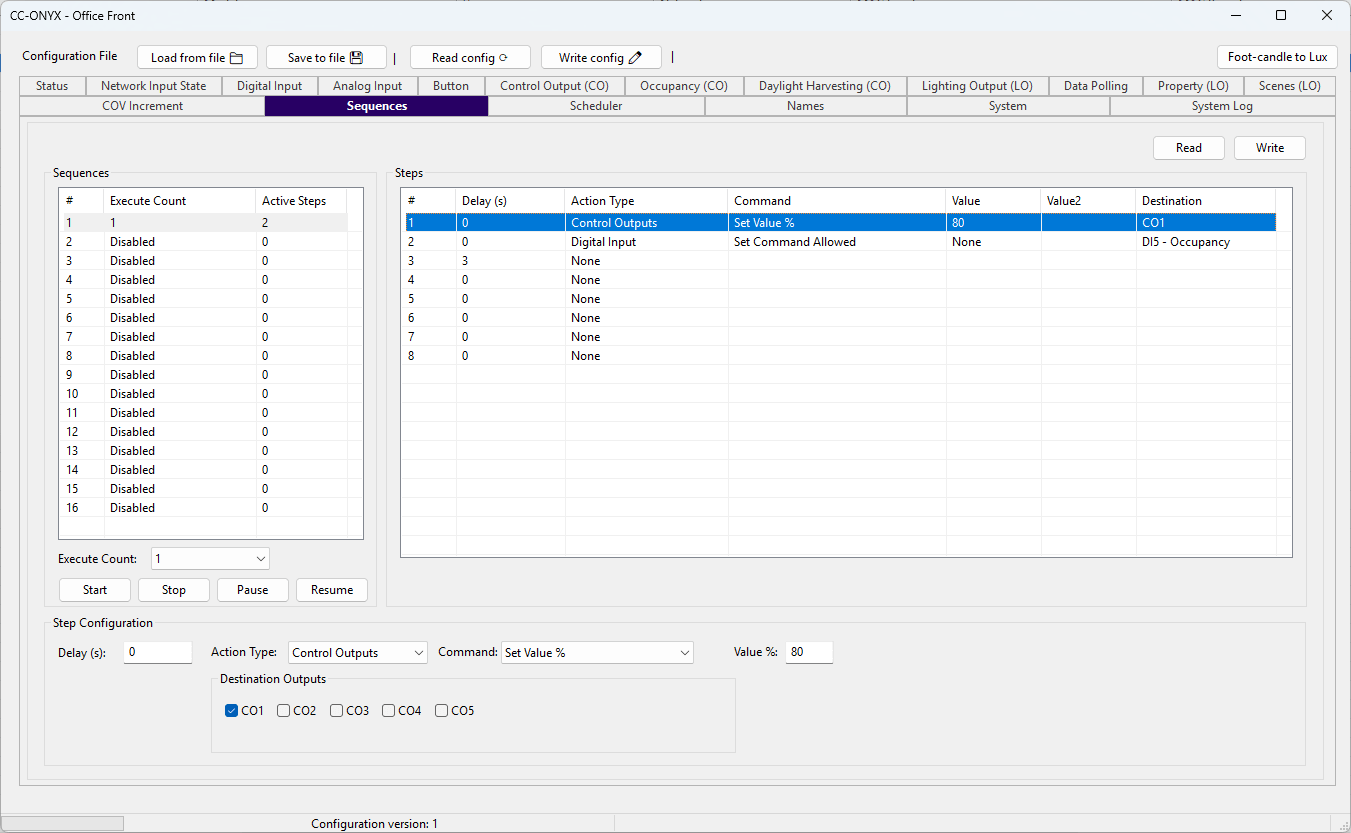Image resolution: width=1351 pixels, height=833 pixels.
Task: Open the Data Polling tab
Action: pos(1096,86)
